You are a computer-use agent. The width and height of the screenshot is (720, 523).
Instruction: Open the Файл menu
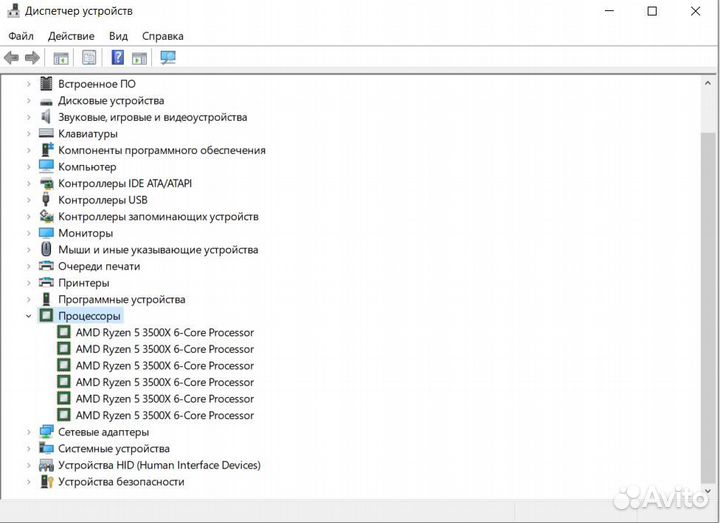click(21, 36)
